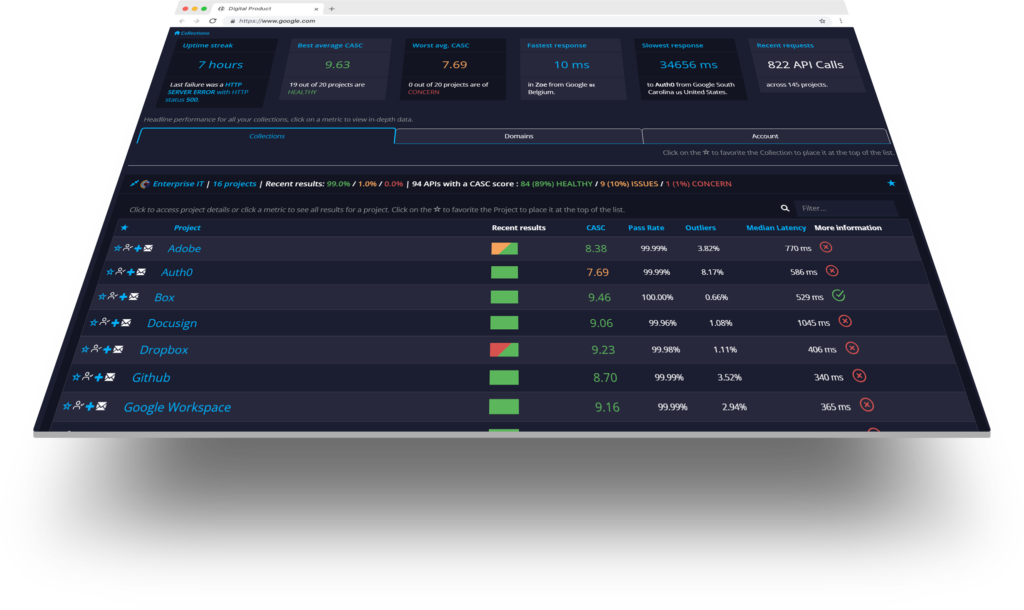Click the star column header beside Project
The width and height of the screenshot is (1024, 610).
[124, 227]
